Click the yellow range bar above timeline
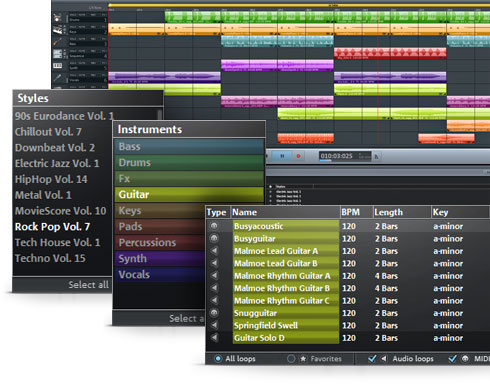 299,5
